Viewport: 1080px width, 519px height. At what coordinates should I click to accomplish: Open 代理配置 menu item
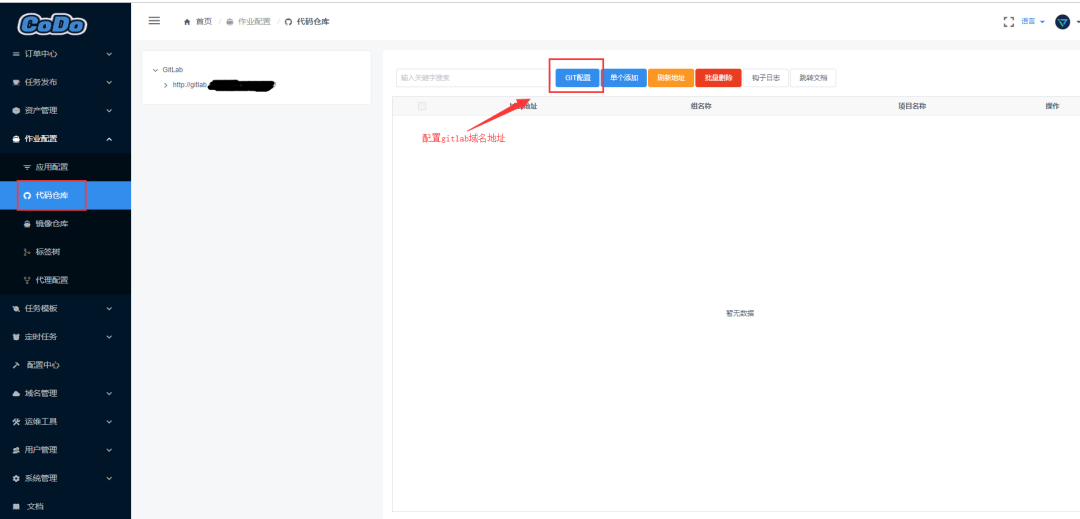click(x=65, y=280)
